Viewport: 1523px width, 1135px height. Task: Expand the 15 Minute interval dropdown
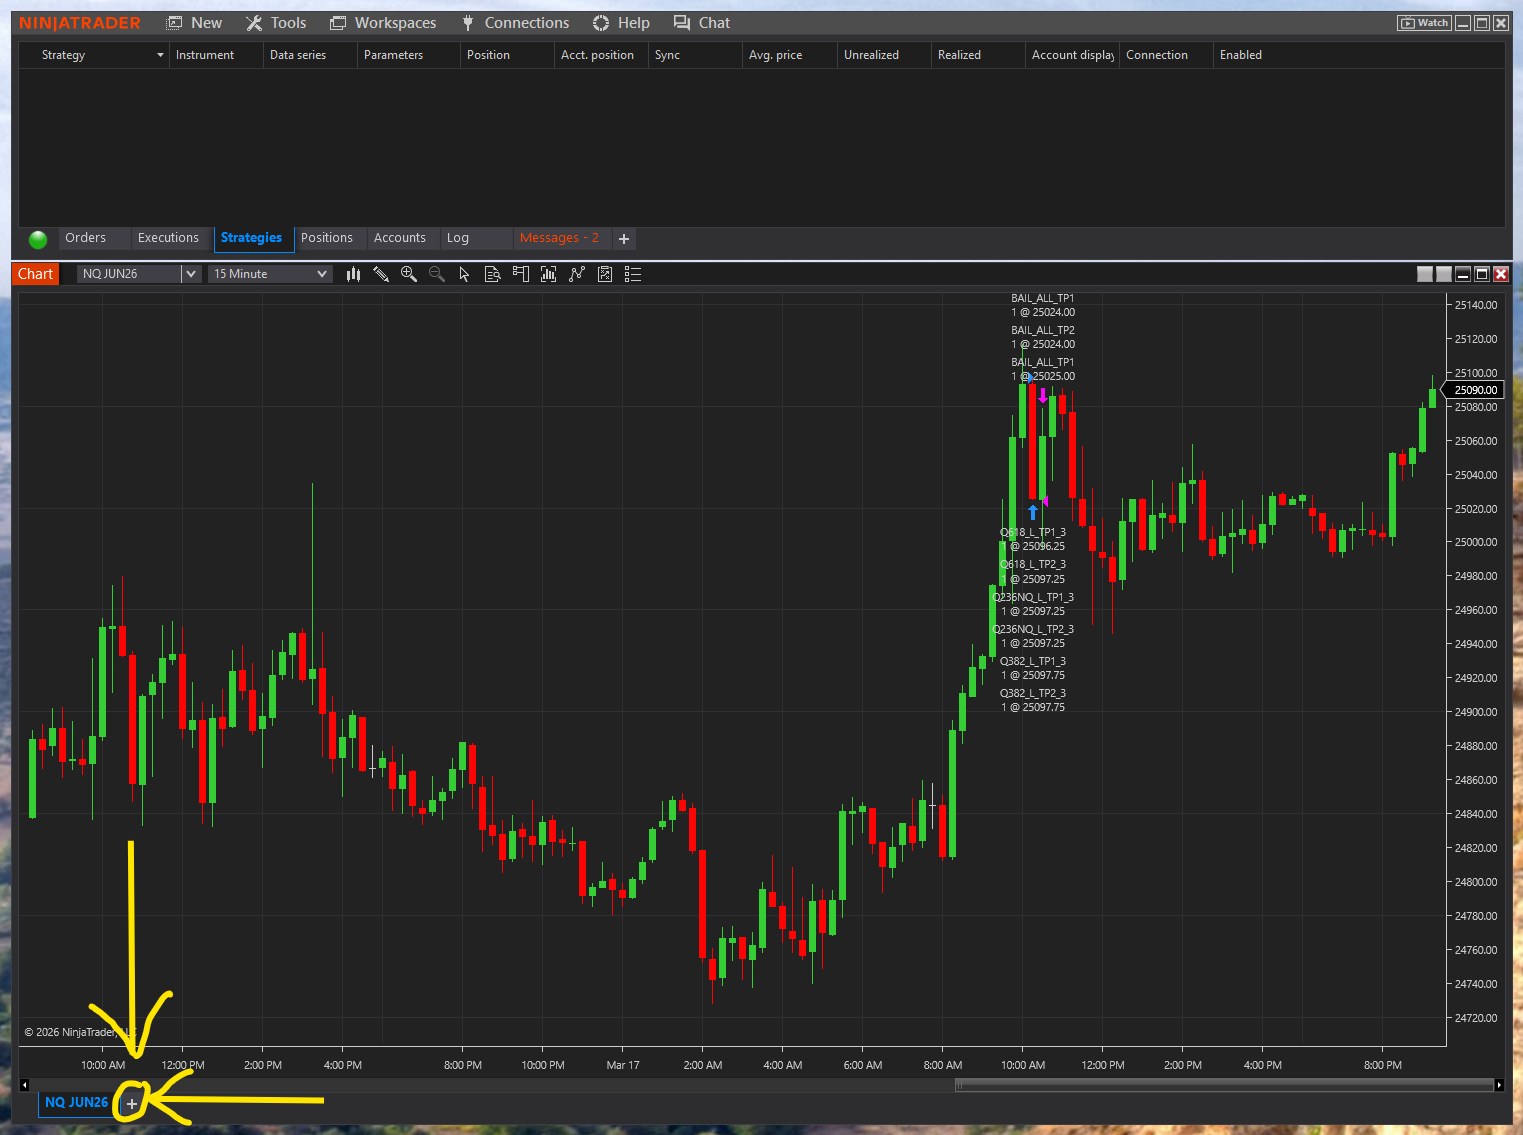tap(322, 273)
